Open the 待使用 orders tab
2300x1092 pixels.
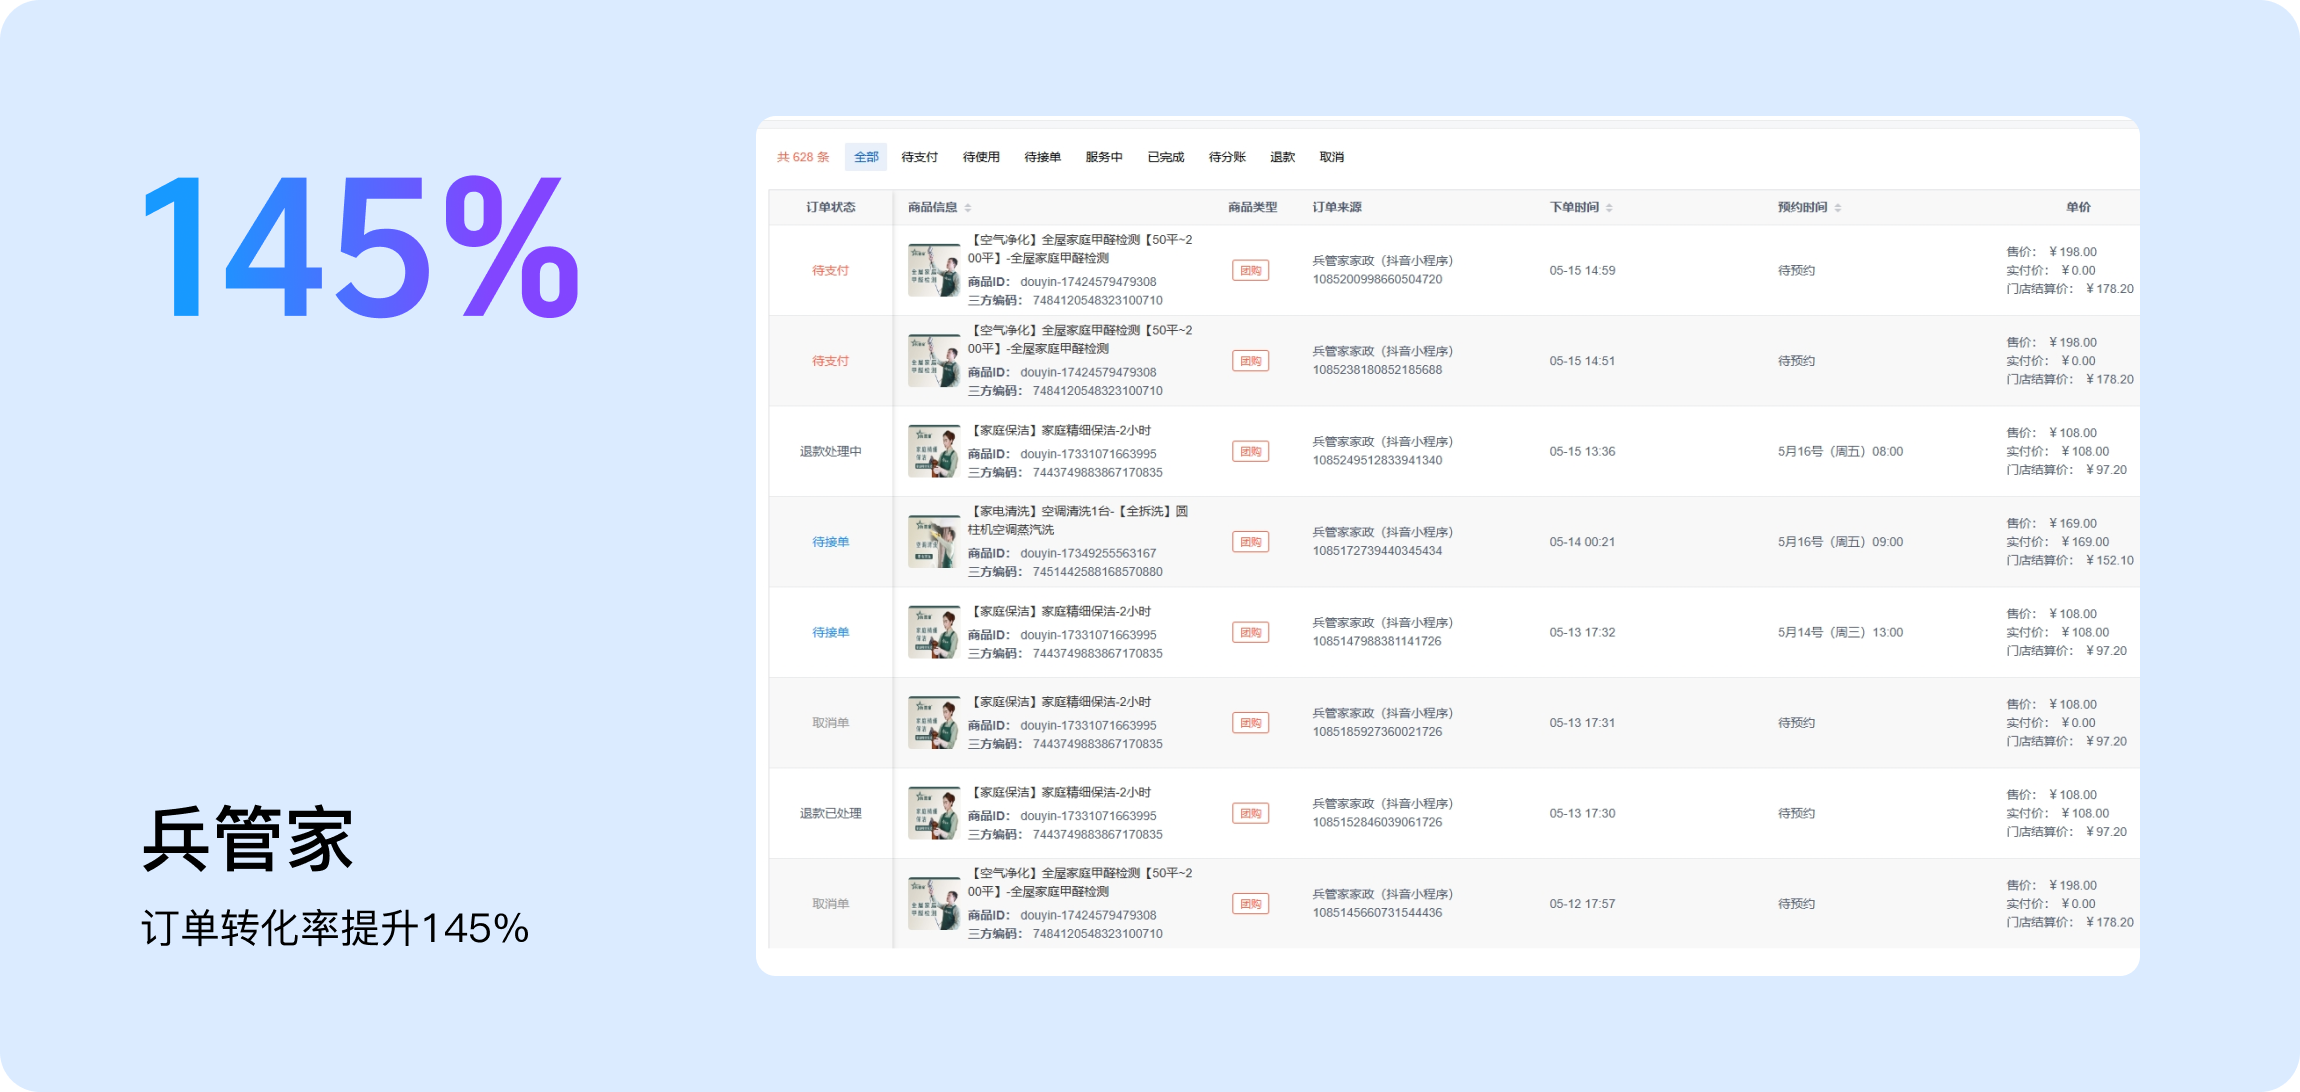click(981, 157)
